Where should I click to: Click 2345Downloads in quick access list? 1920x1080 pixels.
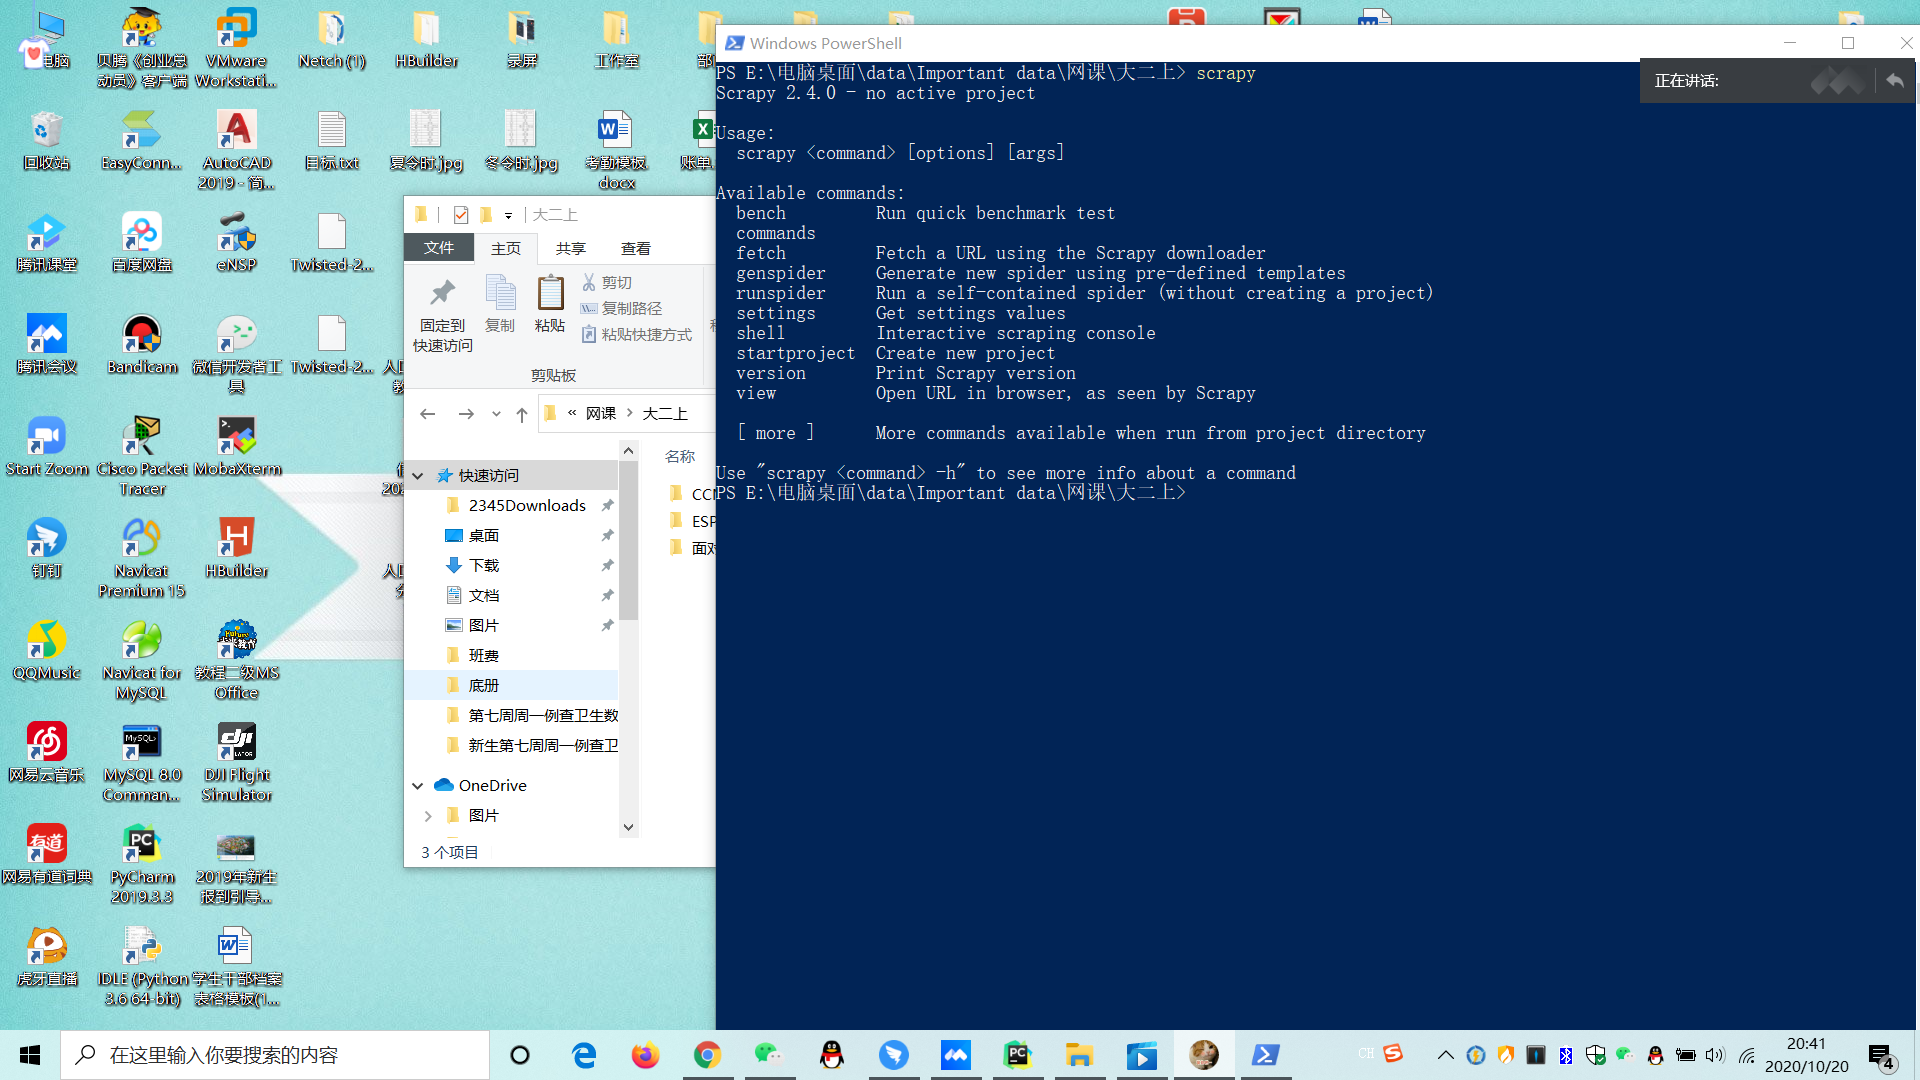coord(527,505)
